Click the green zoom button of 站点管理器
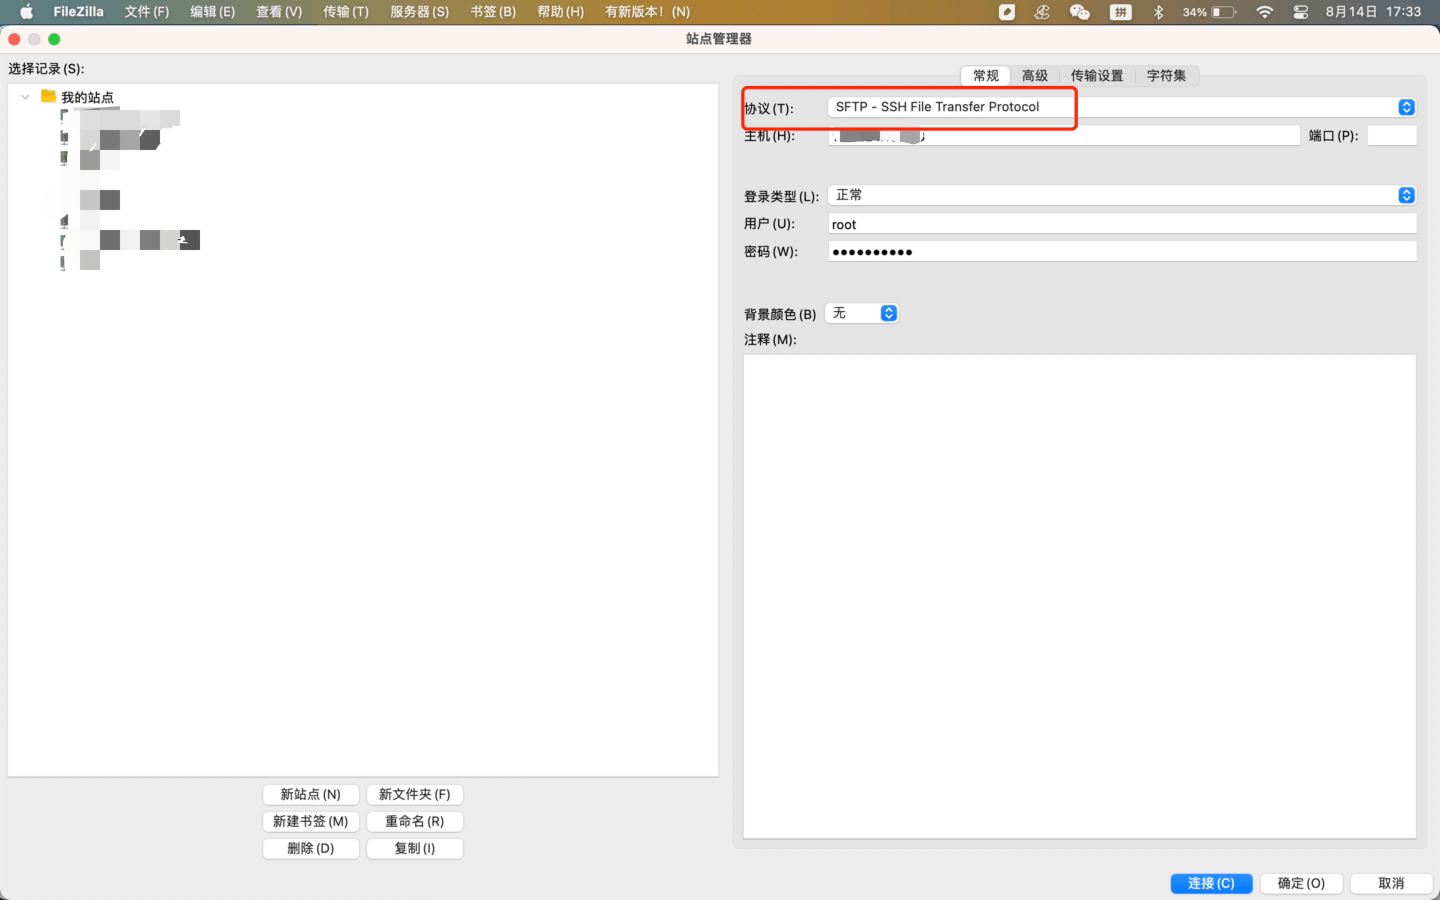This screenshot has width=1440, height=900. [x=54, y=39]
